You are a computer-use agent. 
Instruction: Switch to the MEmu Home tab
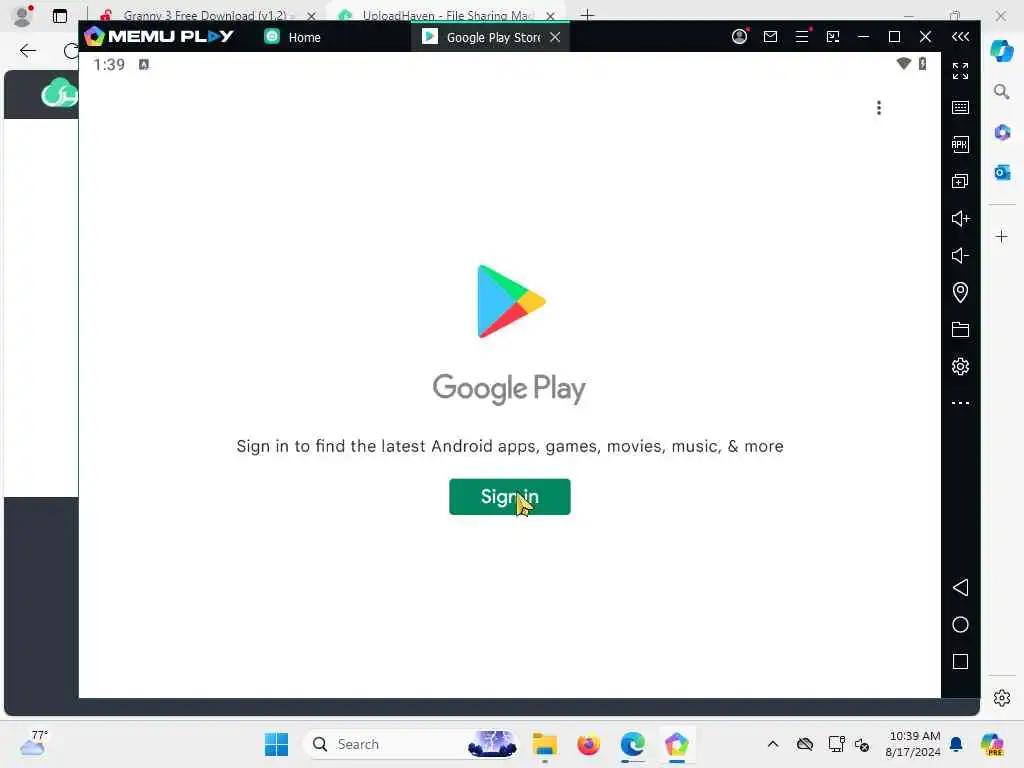293,37
